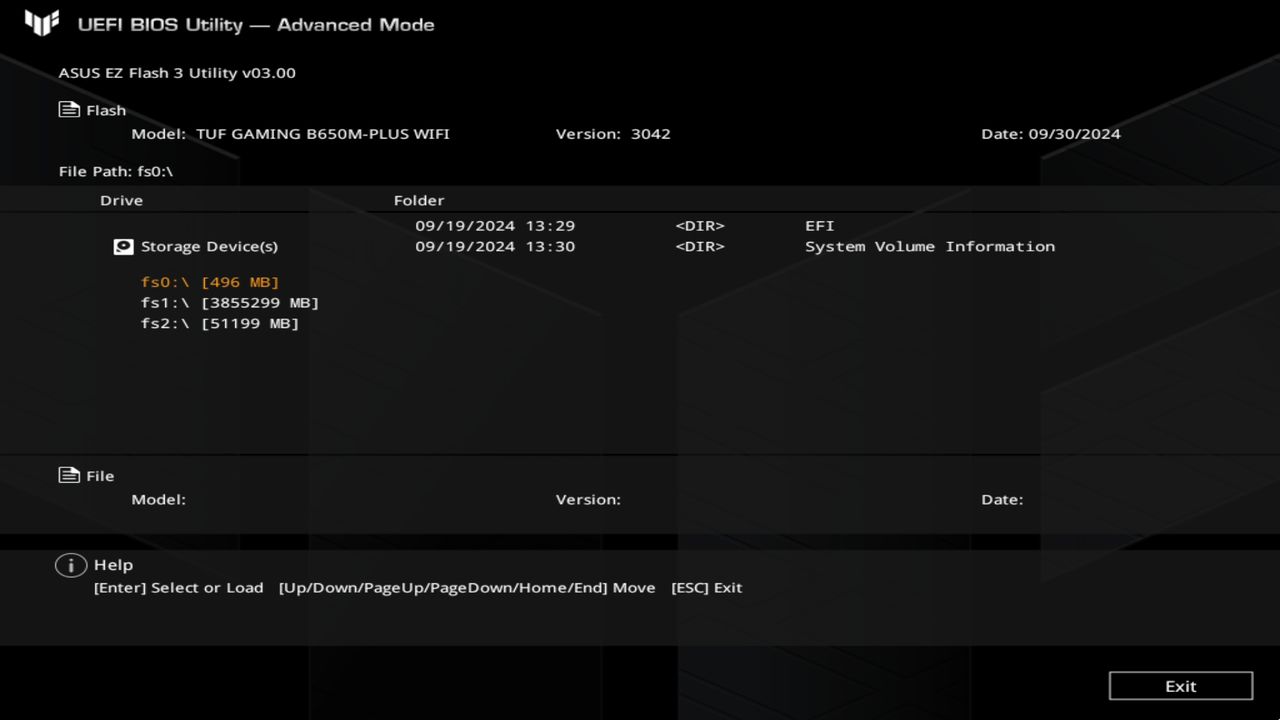Click the 09/19/2024 13:30 timestamp
The image size is (1280, 720).
click(495, 246)
